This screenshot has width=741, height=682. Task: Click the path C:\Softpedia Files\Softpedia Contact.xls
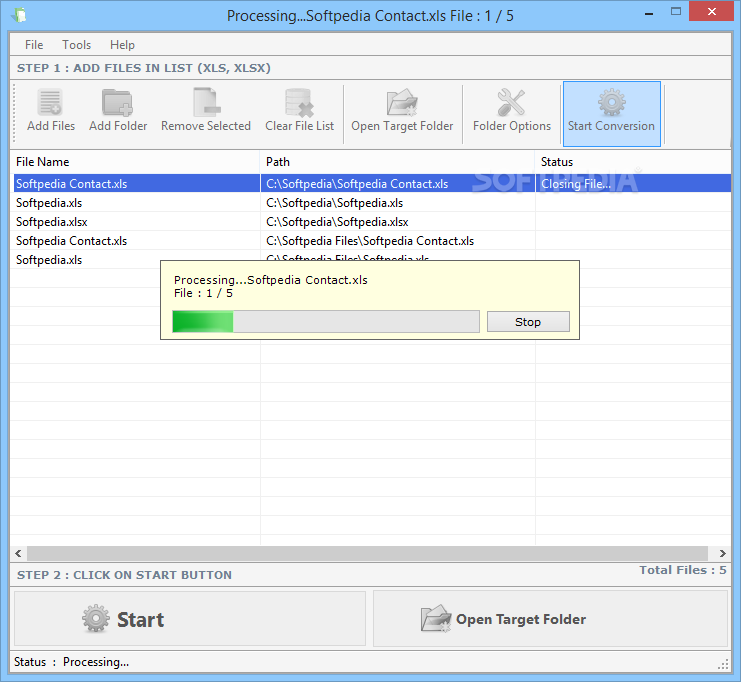370,241
